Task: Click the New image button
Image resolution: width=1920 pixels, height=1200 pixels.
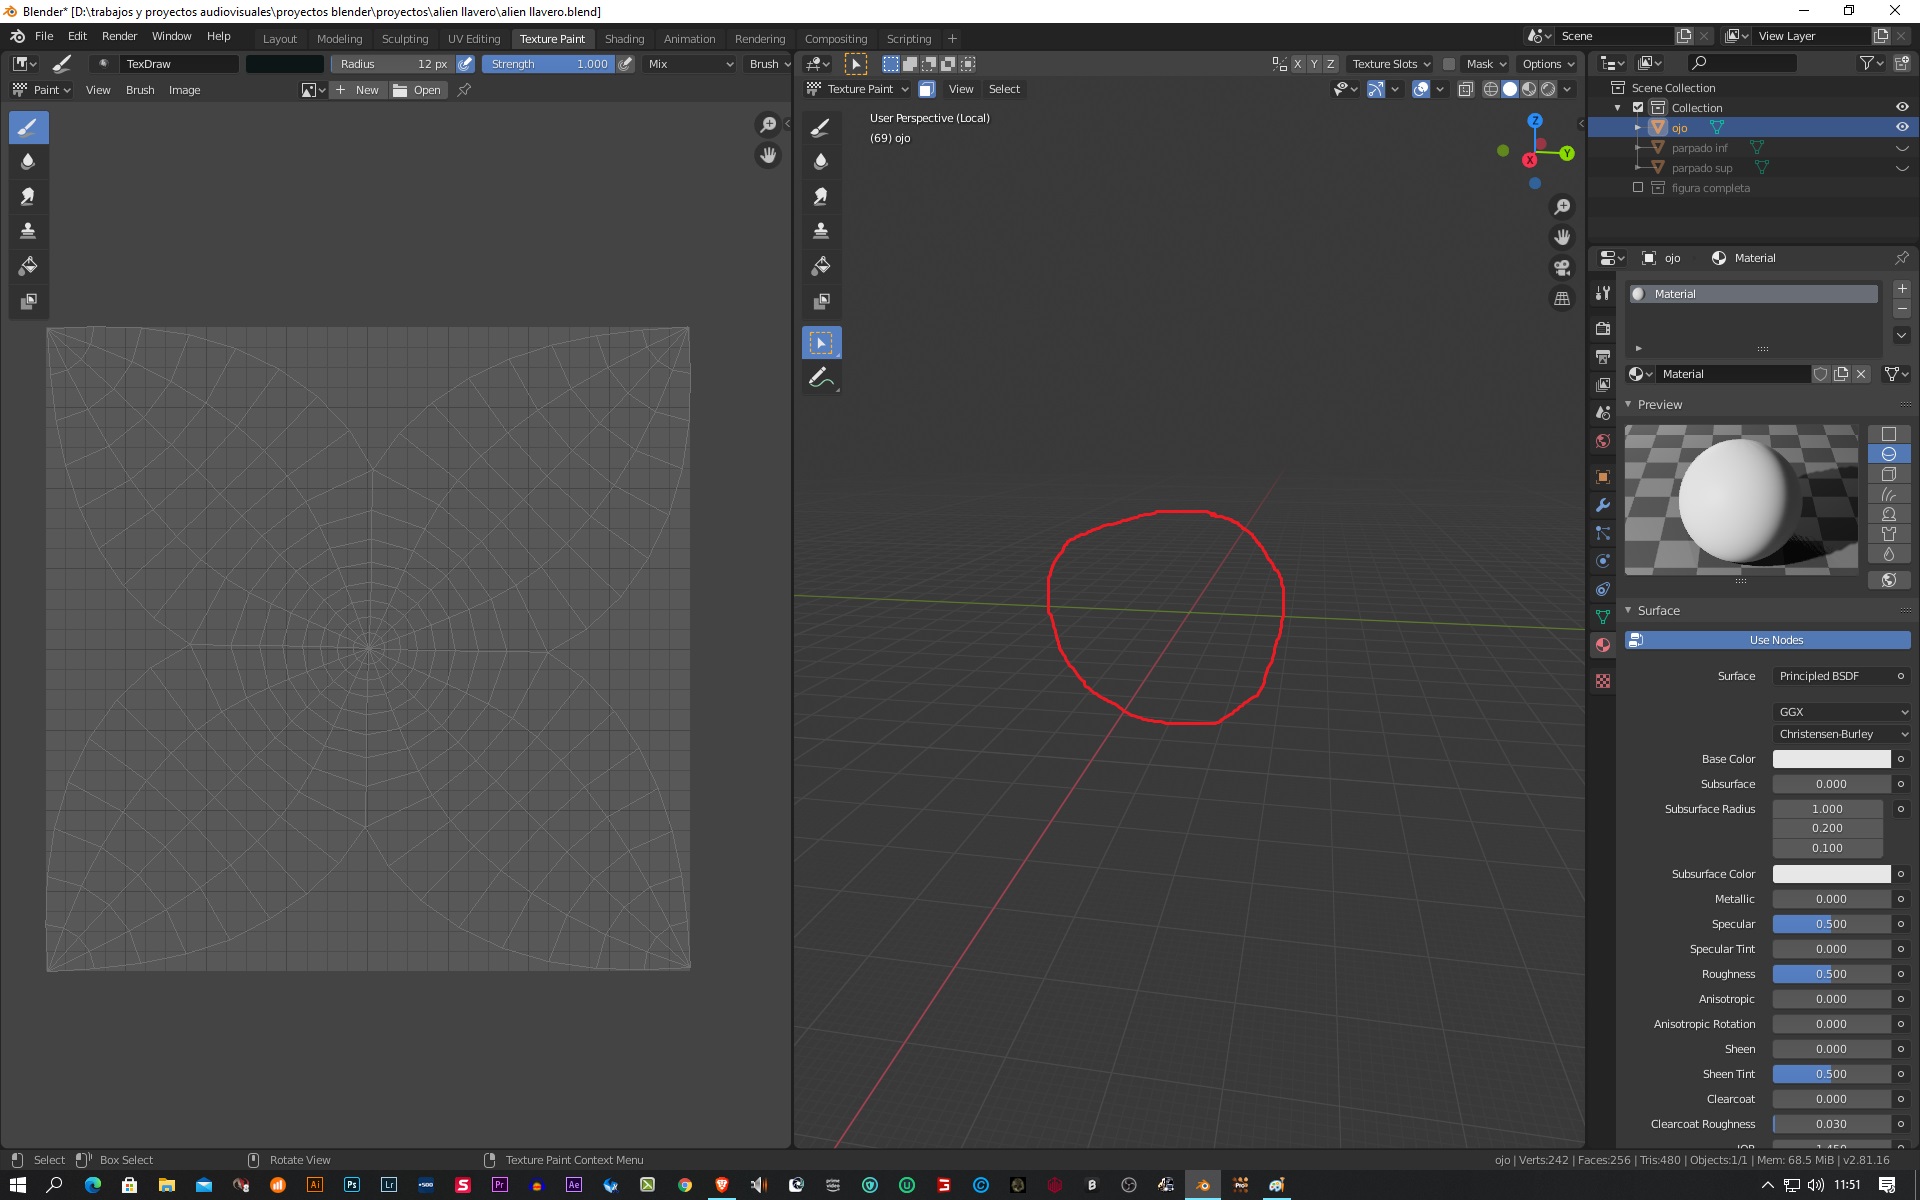Action: (x=358, y=90)
